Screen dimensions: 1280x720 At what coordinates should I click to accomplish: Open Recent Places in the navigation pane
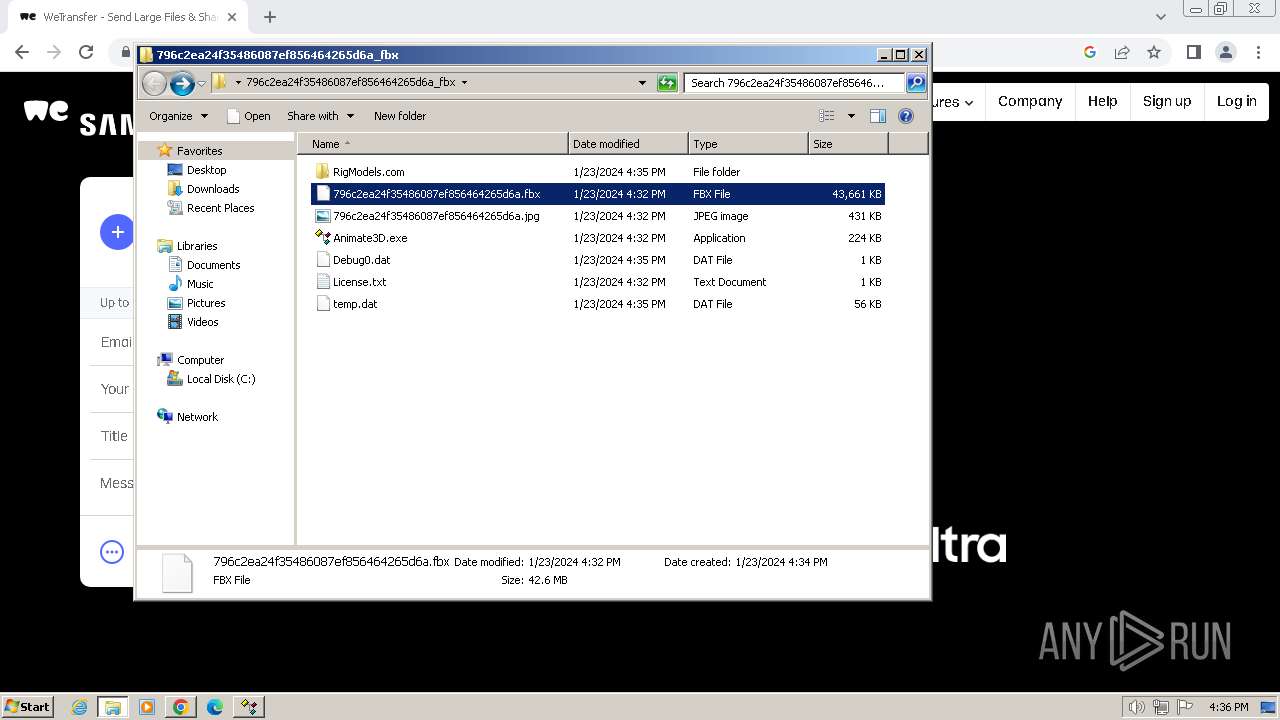[x=220, y=208]
